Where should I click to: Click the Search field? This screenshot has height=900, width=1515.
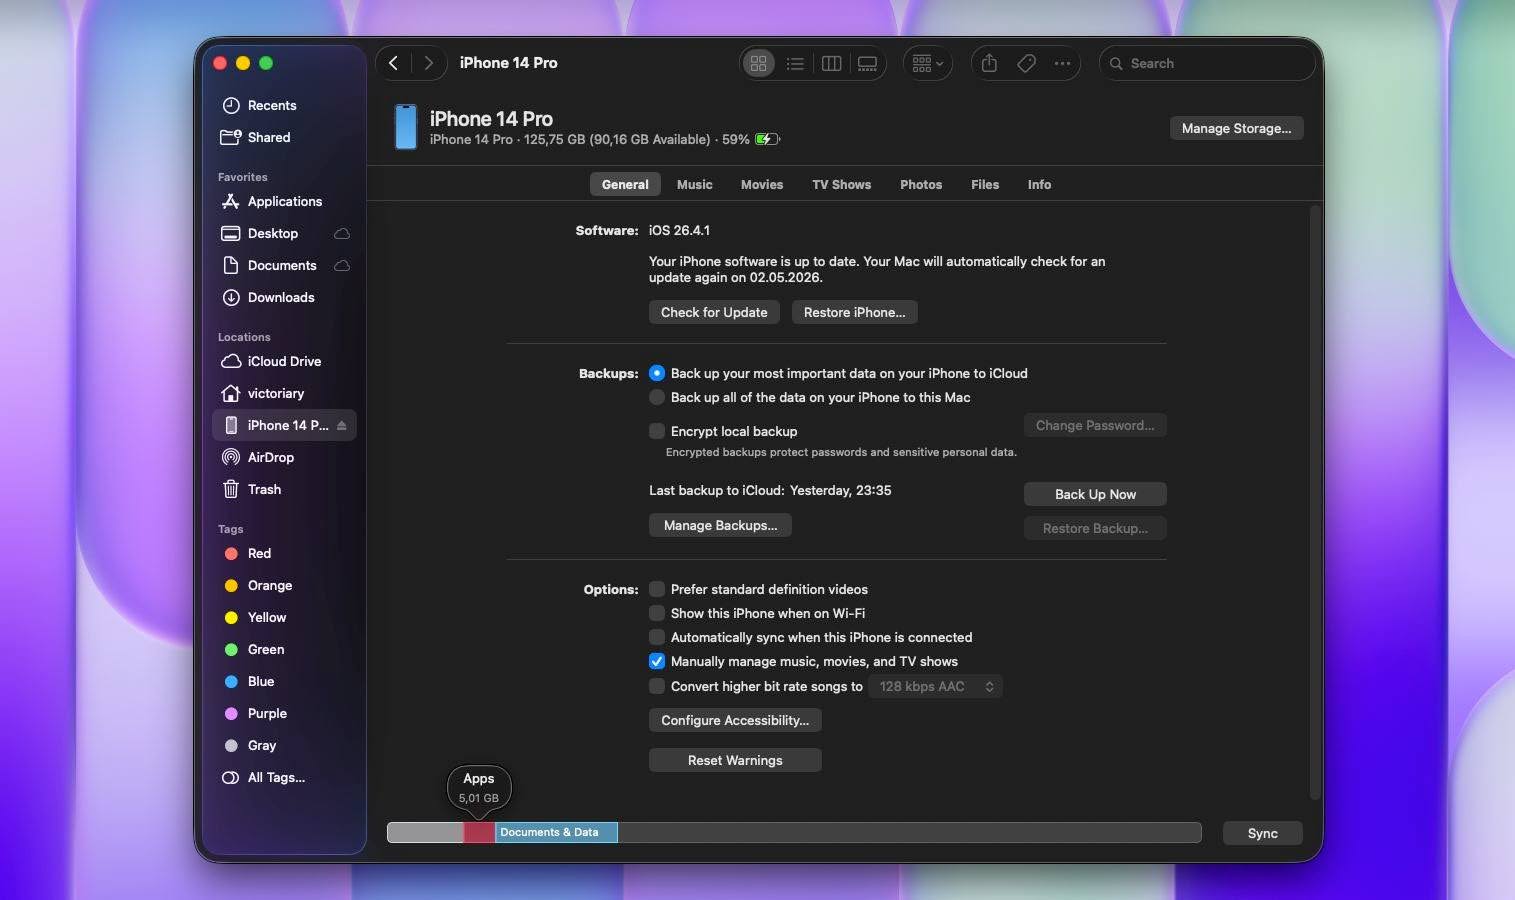tap(1207, 63)
